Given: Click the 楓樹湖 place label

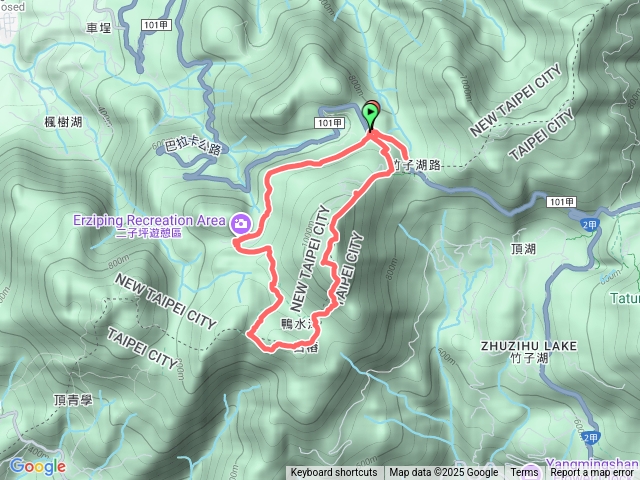Looking at the screenshot, I should [63, 122].
